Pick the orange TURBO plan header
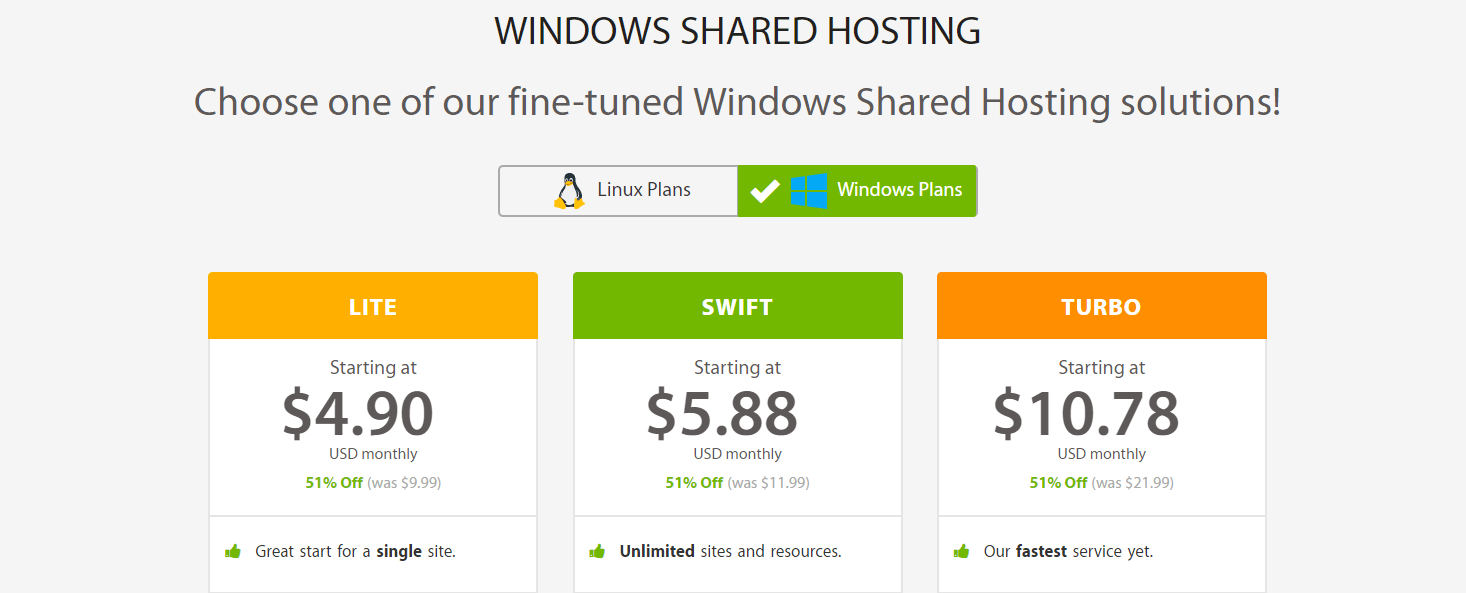1466x593 pixels. [x=1101, y=306]
